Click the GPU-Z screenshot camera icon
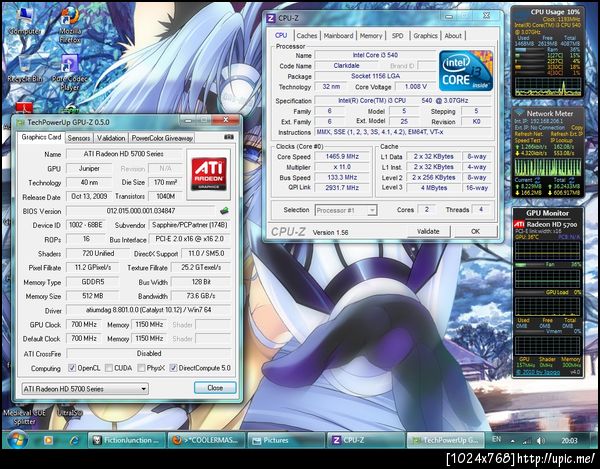Viewport: 600px width, 469px height. (x=228, y=137)
